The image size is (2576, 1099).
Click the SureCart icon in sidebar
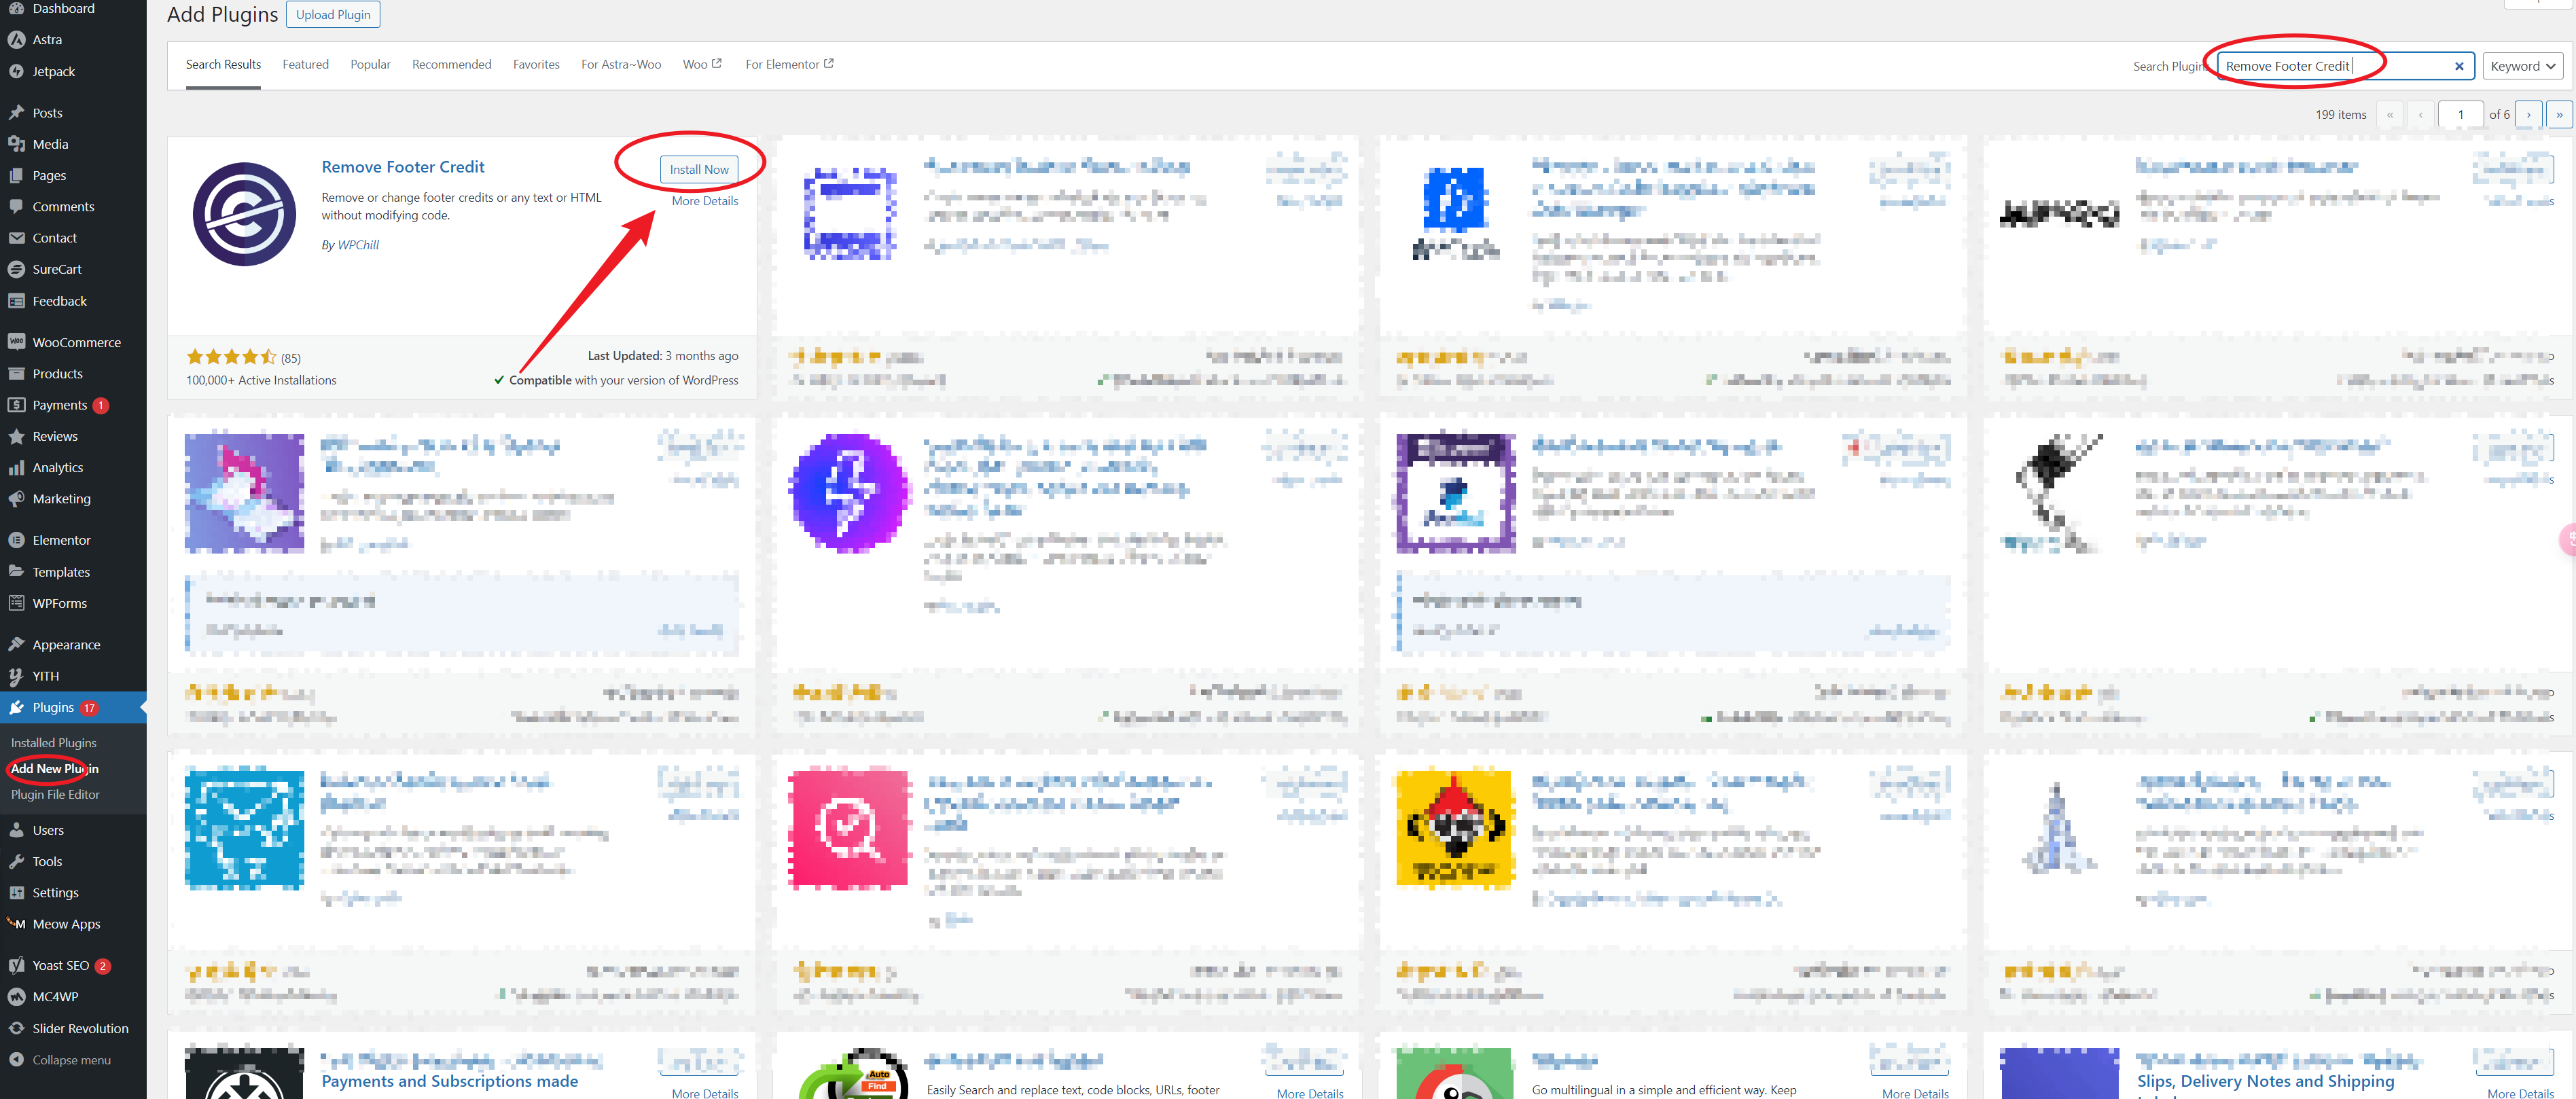click(16, 268)
